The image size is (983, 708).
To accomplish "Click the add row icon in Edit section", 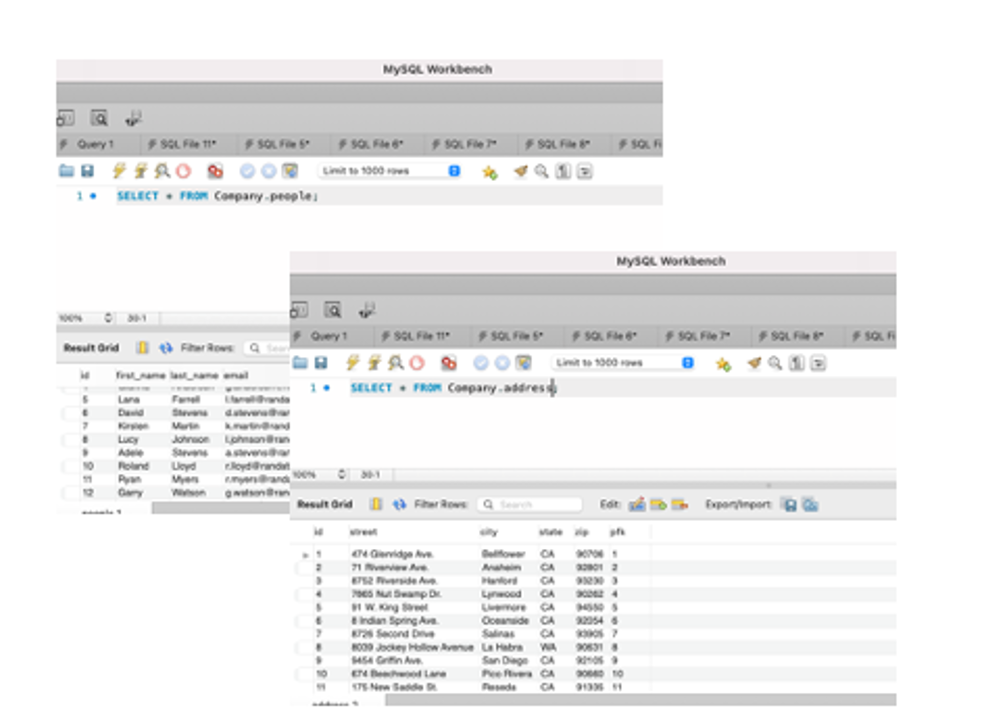I will [658, 504].
